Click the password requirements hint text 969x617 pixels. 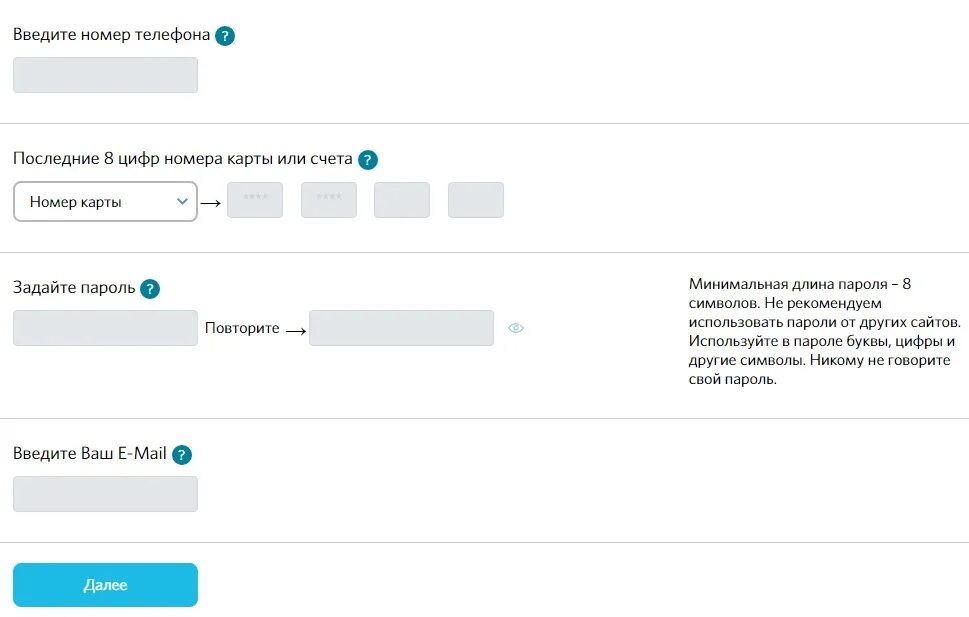coord(824,332)
